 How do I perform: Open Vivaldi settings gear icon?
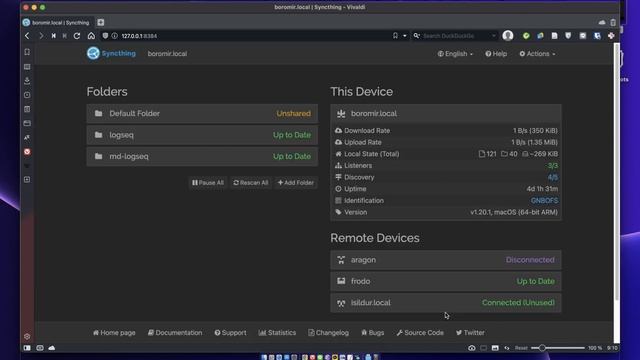coord(27,337)
